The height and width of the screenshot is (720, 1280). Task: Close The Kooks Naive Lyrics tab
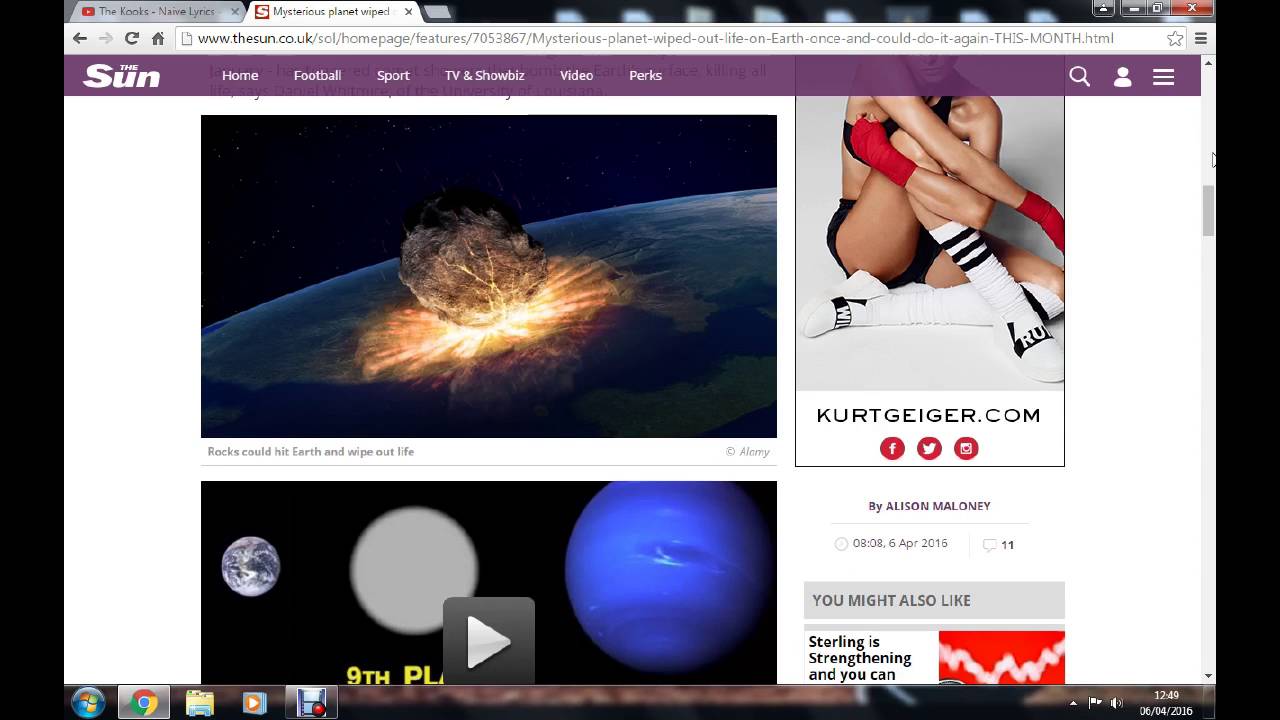(x=235, y=12)
